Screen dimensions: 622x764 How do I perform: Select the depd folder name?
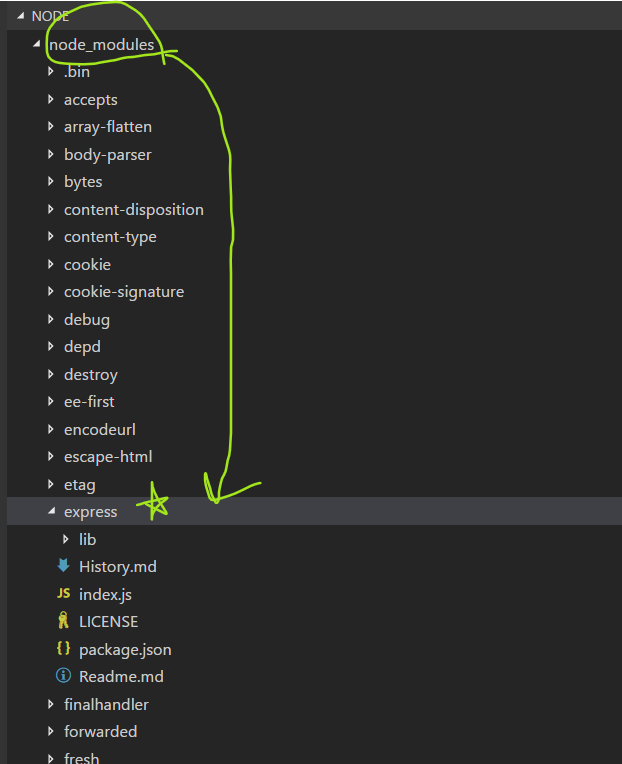point(82,347)
